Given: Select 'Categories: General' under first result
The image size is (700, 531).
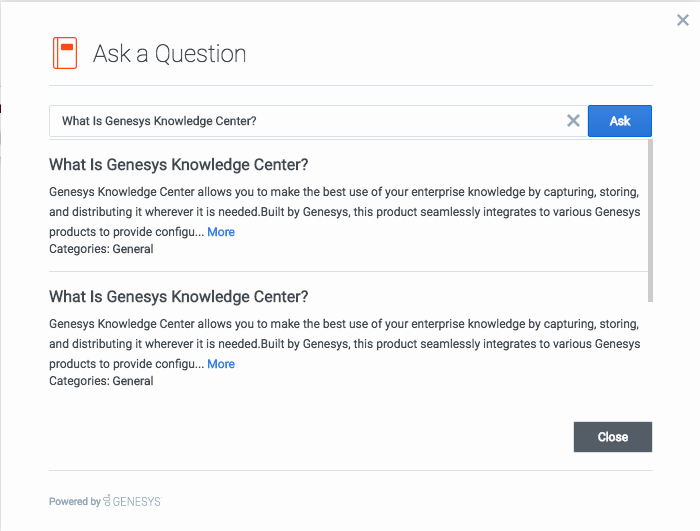Looking at the screenshot, I should (x=101, y=249).
